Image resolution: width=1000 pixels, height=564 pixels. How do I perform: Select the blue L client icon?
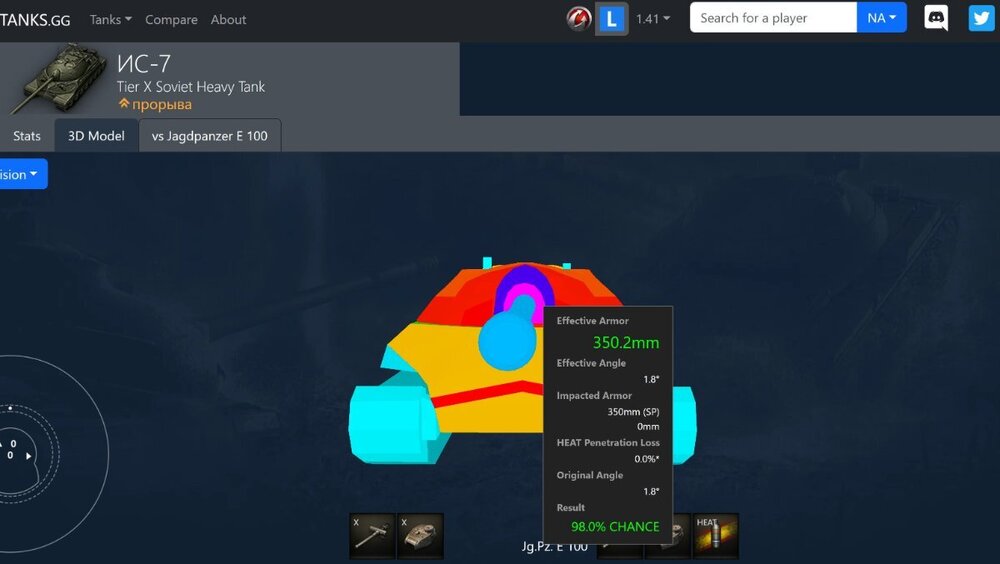(612, 19)
